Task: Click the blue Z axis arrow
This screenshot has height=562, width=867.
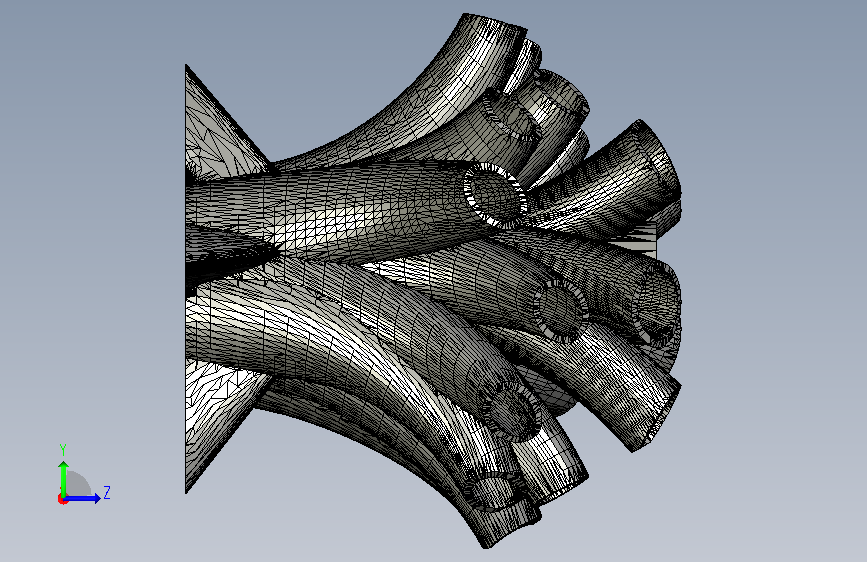Action: tap(83, 498)
